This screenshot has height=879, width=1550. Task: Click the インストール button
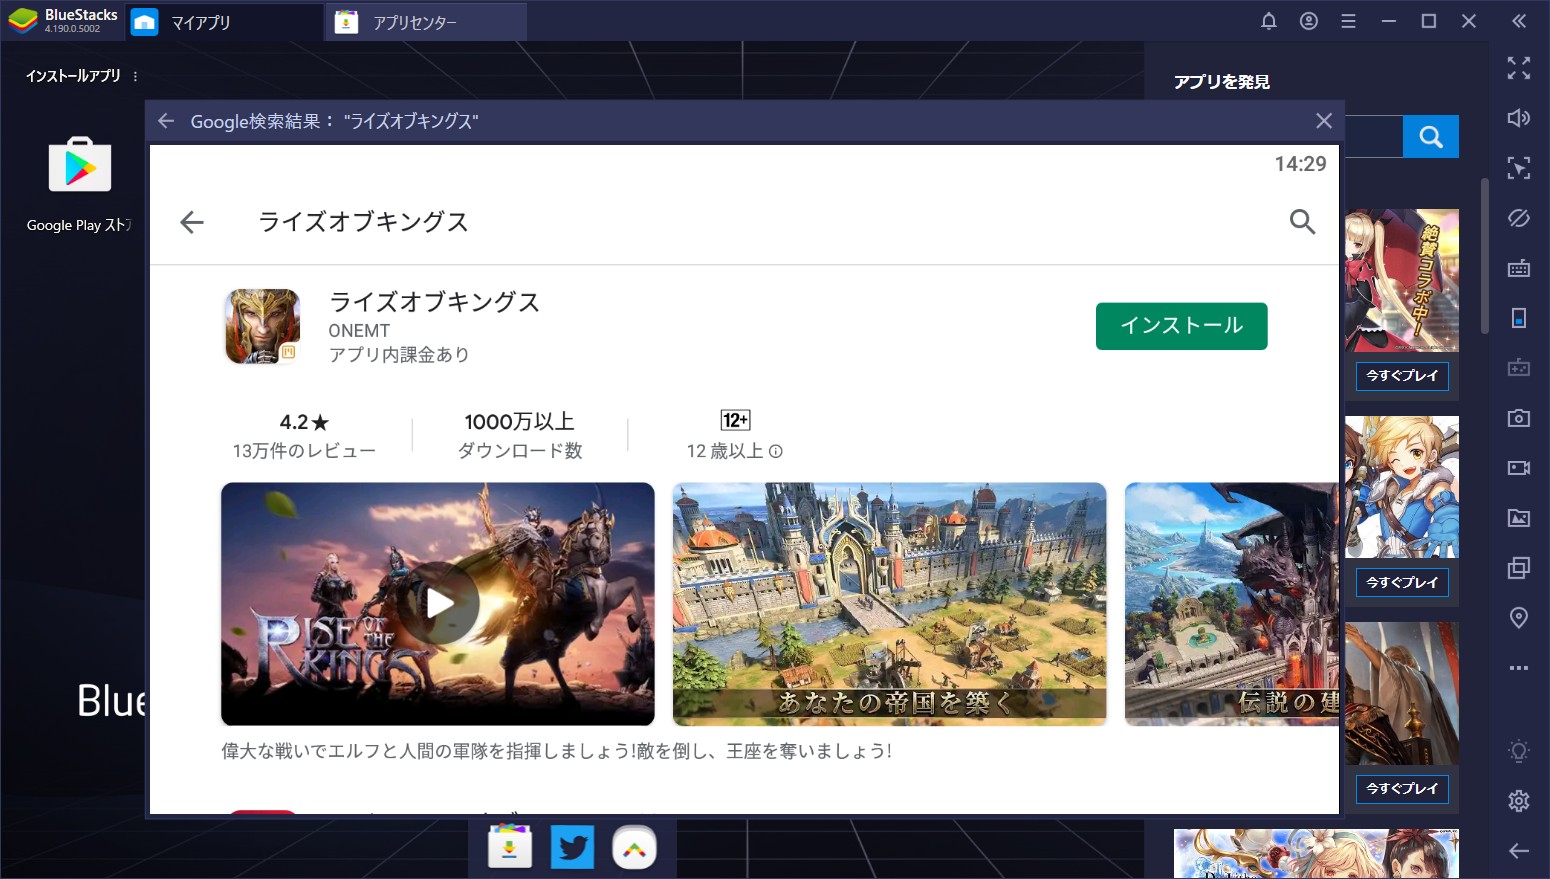pyautogui.click(x=1182, y=326)
